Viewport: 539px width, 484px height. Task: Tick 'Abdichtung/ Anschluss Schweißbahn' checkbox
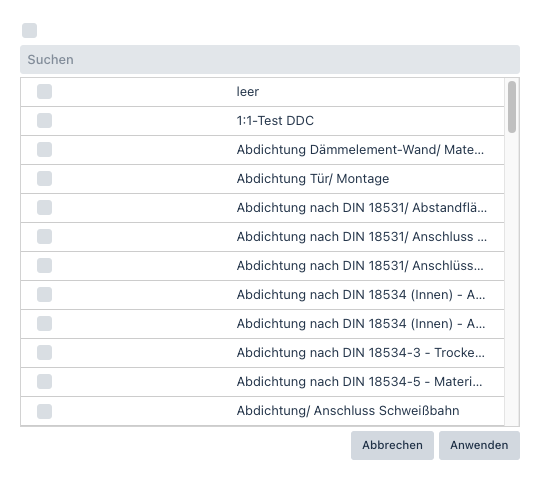pos(45,411)
